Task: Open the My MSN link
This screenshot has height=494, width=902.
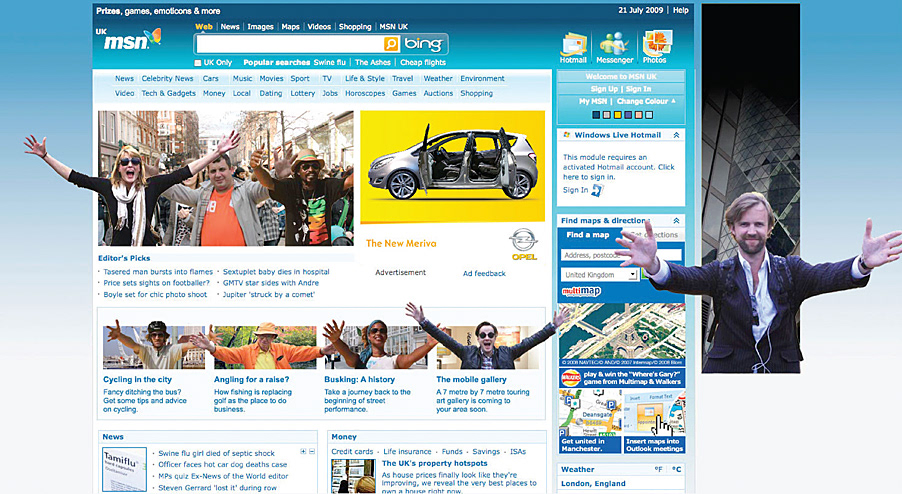Action: coord(593,101)
